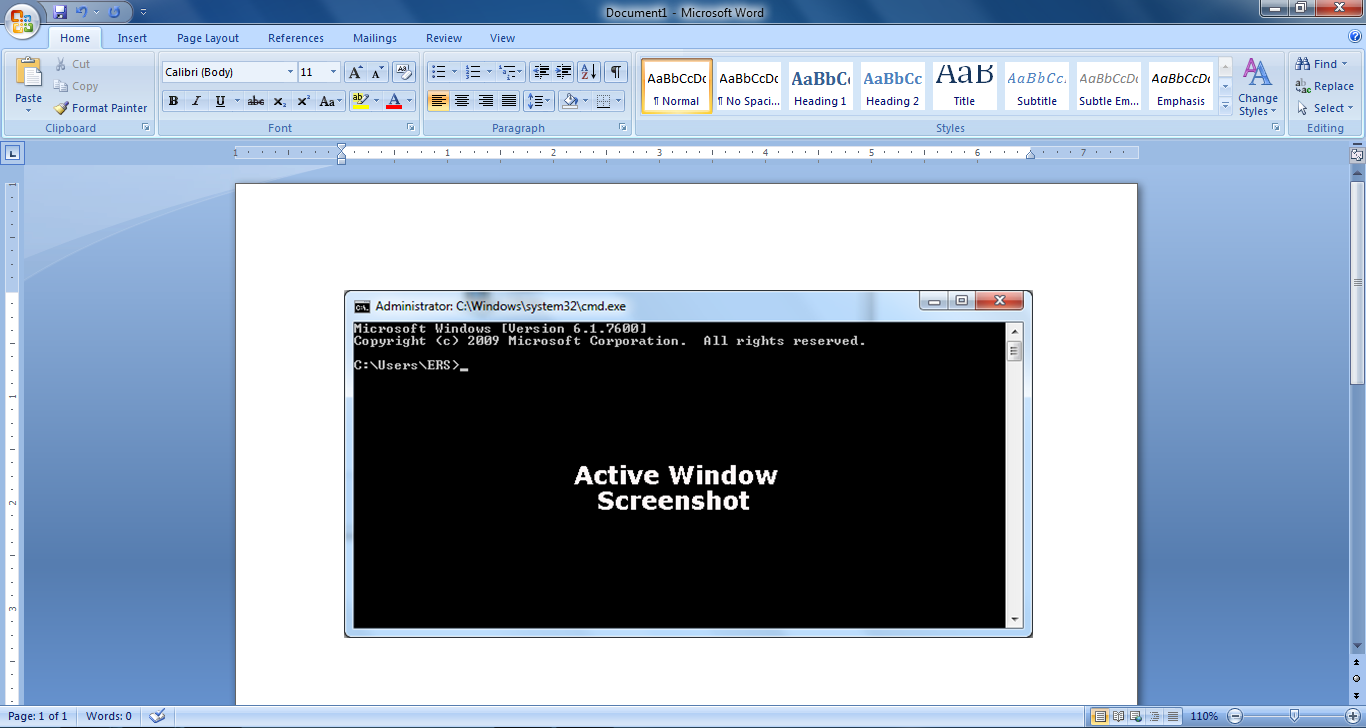This screenshot has width=1366, height=728.
Task: Open the Calibri font name dropdown
Action: click(x=290, y=72)
